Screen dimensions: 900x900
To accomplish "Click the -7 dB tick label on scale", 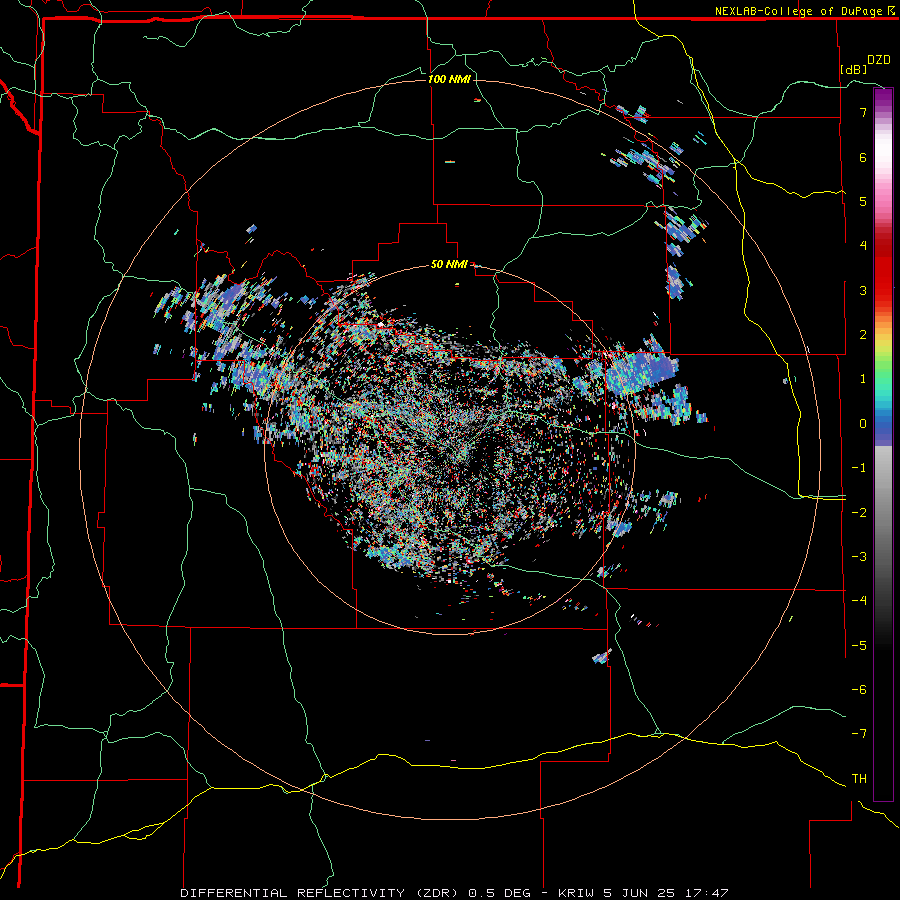I will click(x=859, y=734).
